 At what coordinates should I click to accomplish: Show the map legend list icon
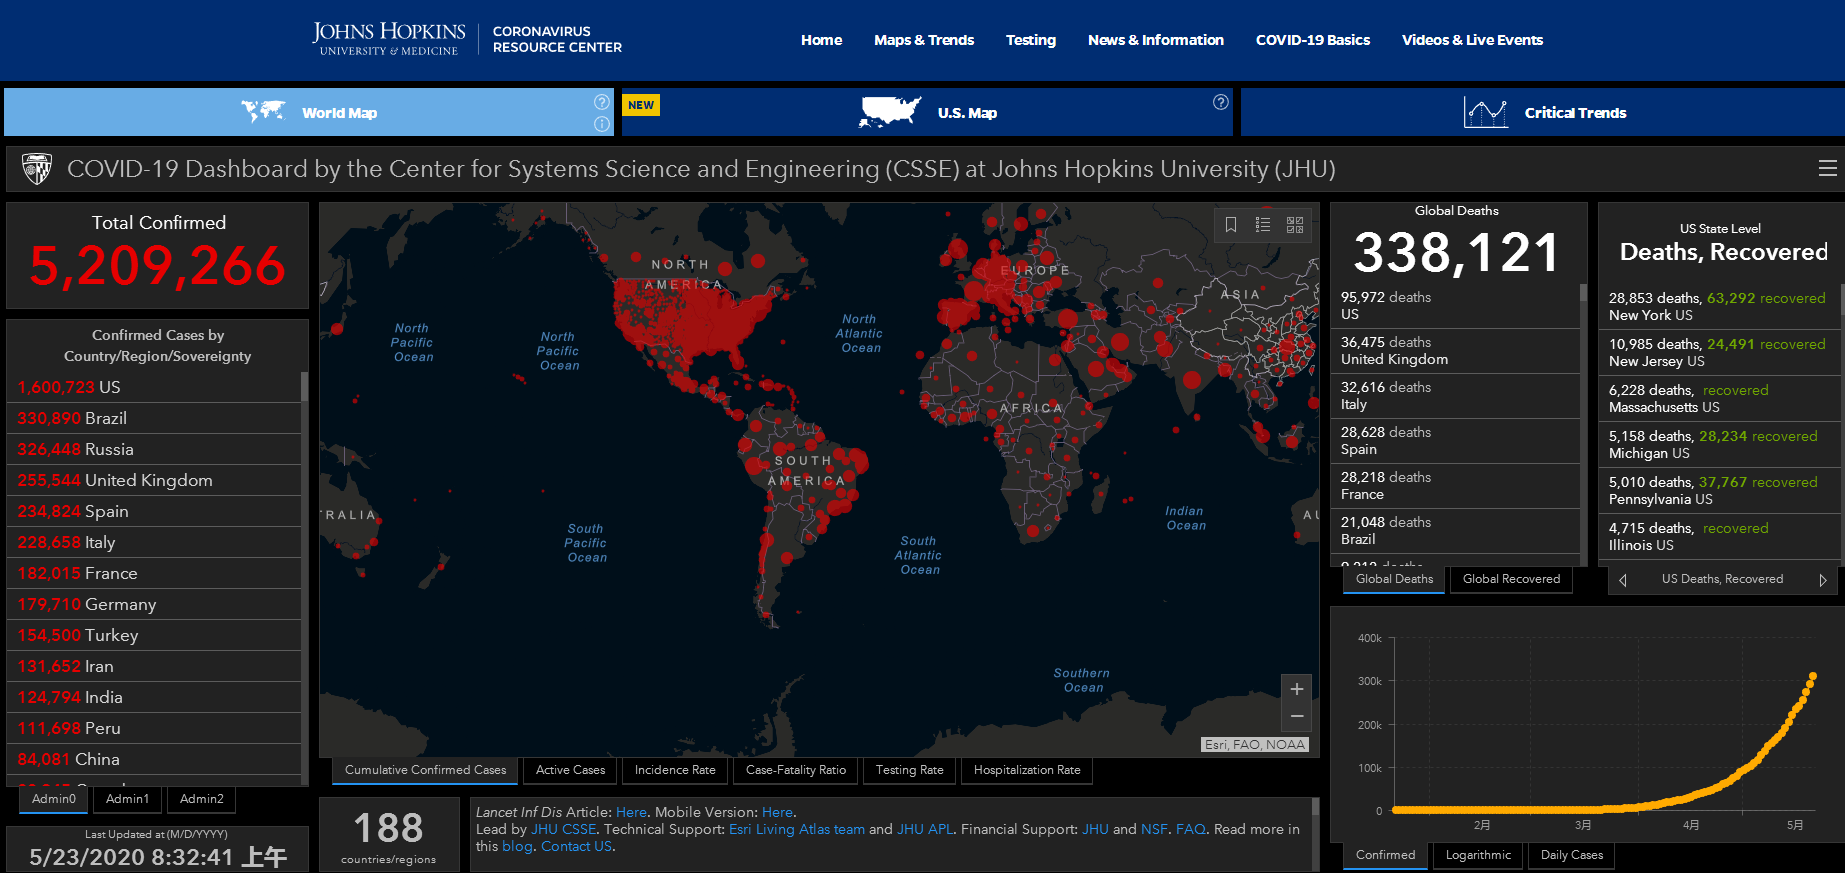1263,225
